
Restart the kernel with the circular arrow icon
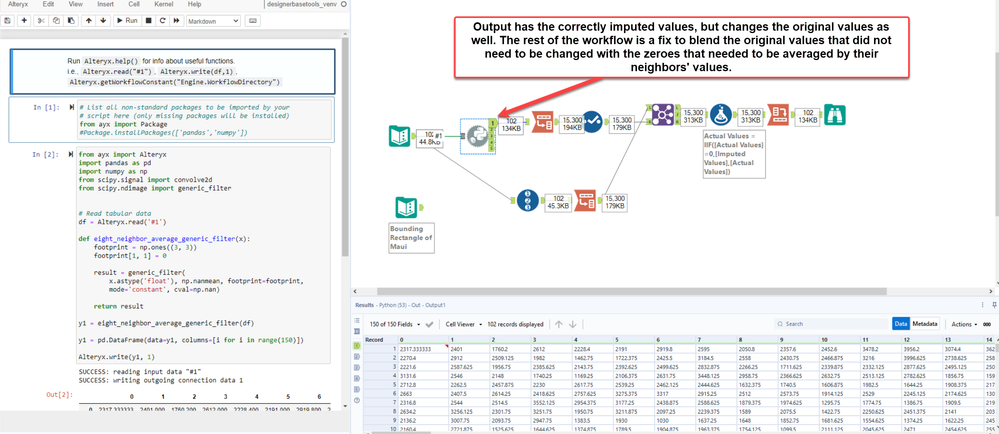[163, 20]
